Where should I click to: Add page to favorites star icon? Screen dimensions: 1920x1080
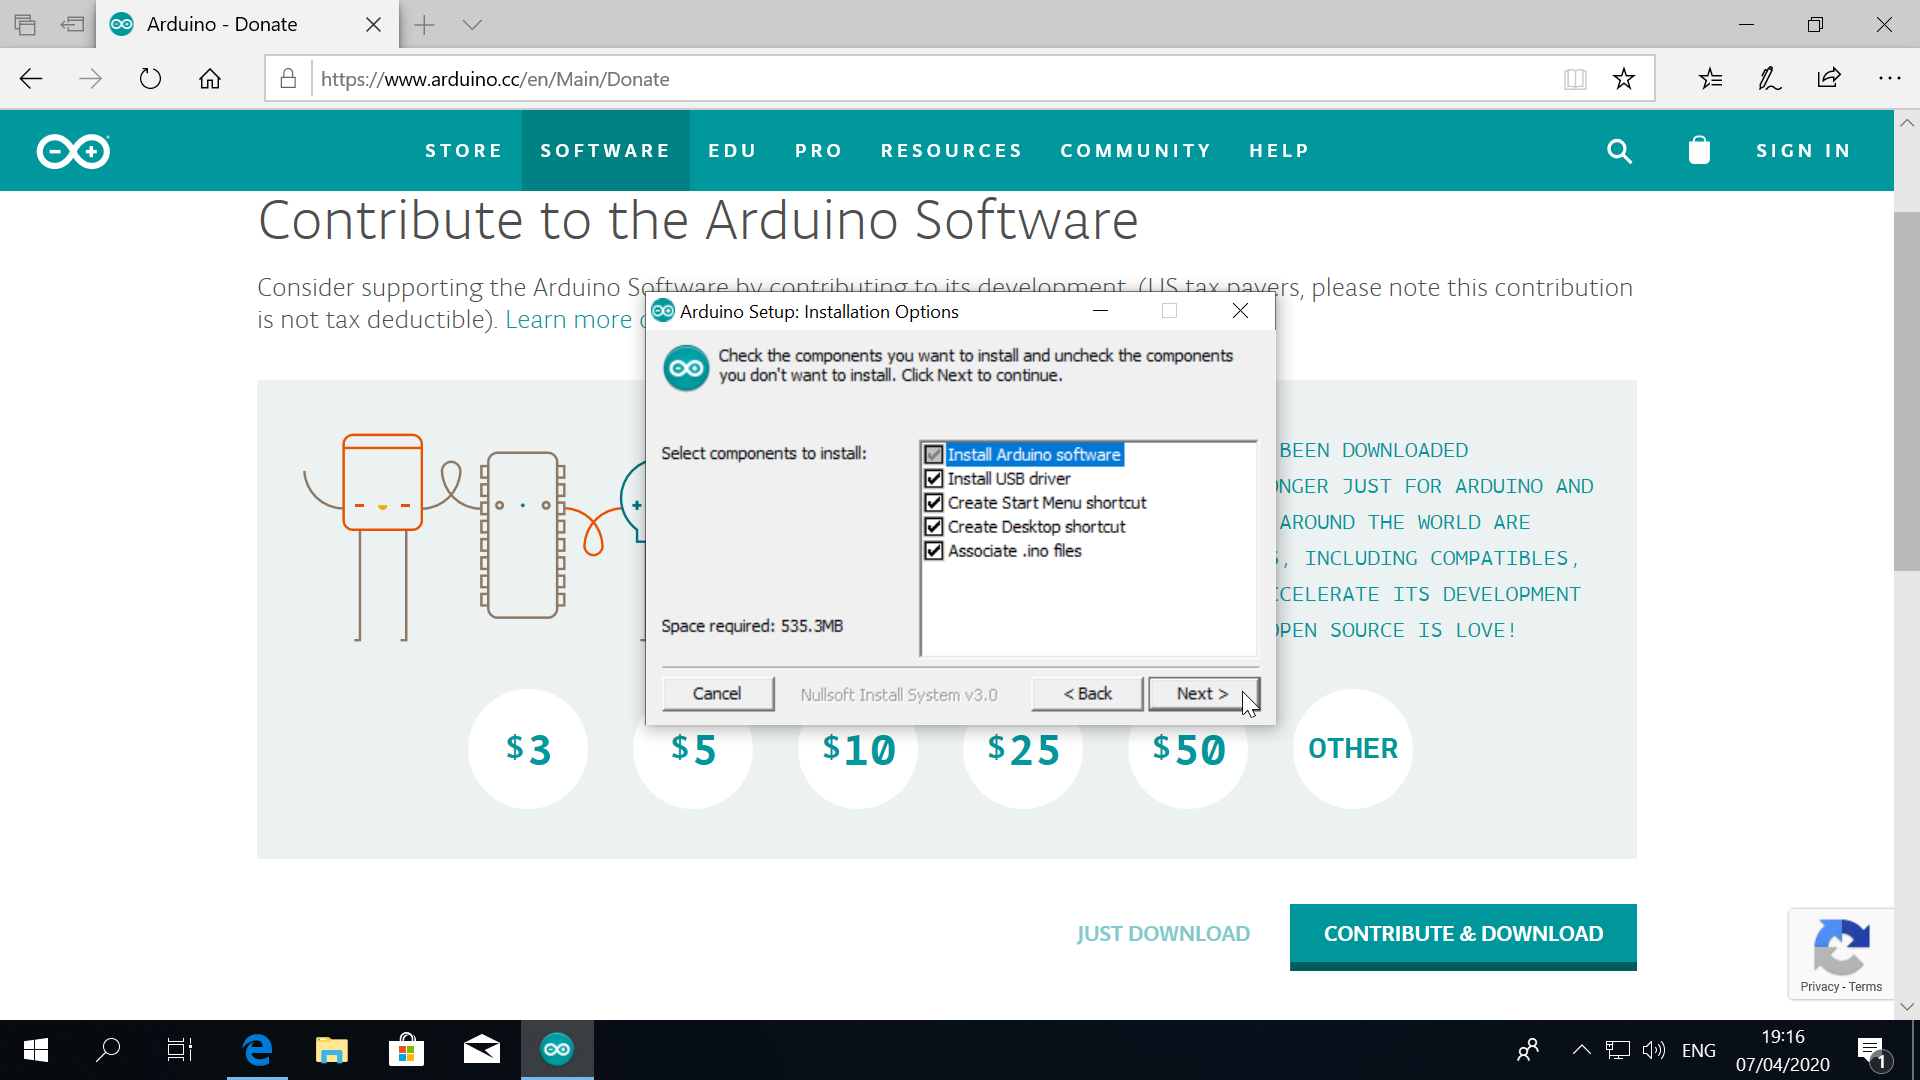pos(1624,79)
